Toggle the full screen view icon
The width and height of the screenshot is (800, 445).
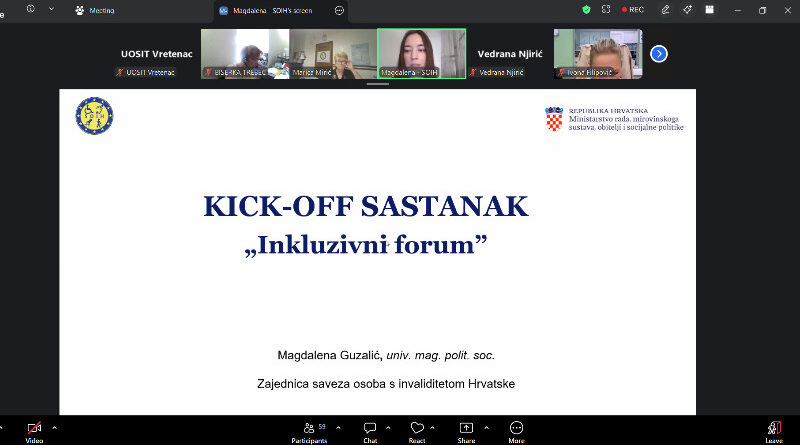coord(606,9)
